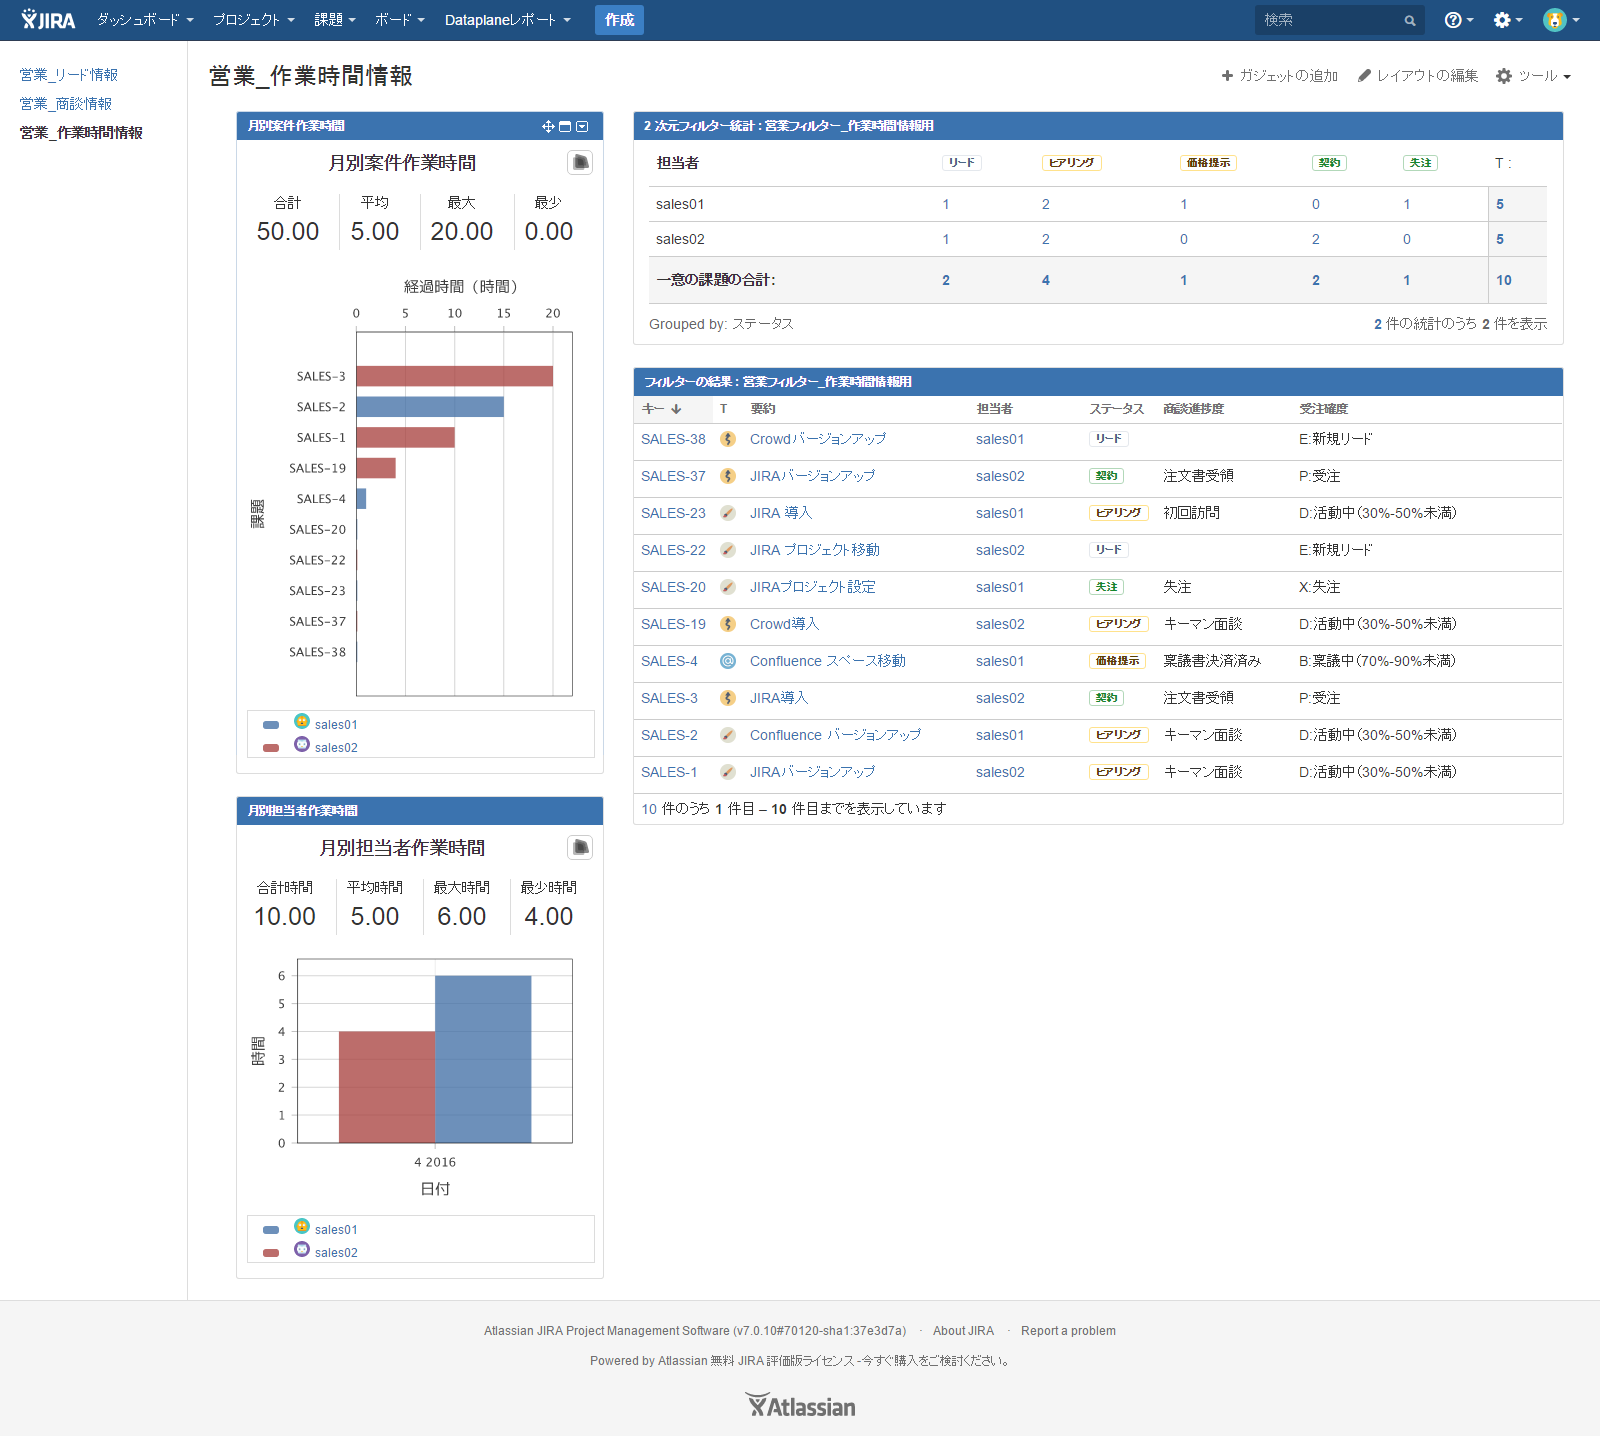Image resolution: width=1600 pixels, height=1436 pixels.
Task: Click the red SALES-3 bar in chart
Action: tap(454, 376)
